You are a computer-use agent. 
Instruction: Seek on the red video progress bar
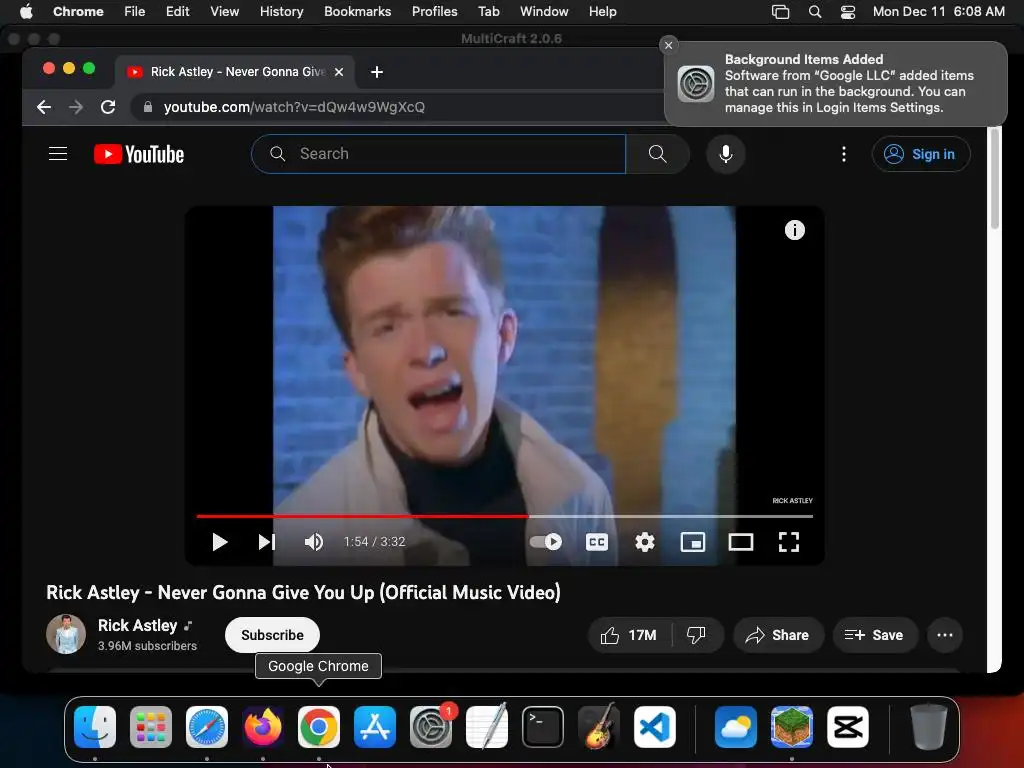pyautogui.click(x=505, y=516)
